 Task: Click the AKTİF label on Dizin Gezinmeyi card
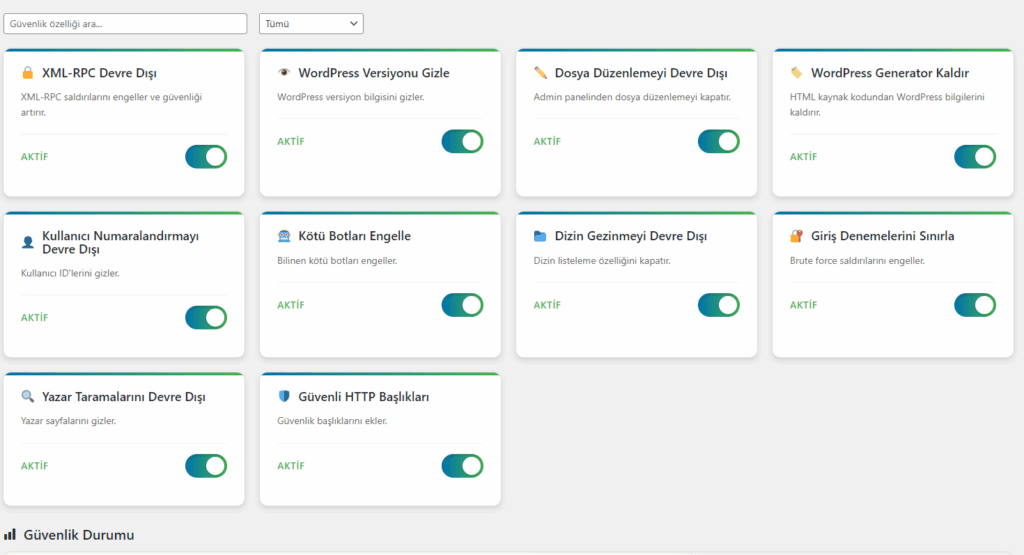point(547,305)
